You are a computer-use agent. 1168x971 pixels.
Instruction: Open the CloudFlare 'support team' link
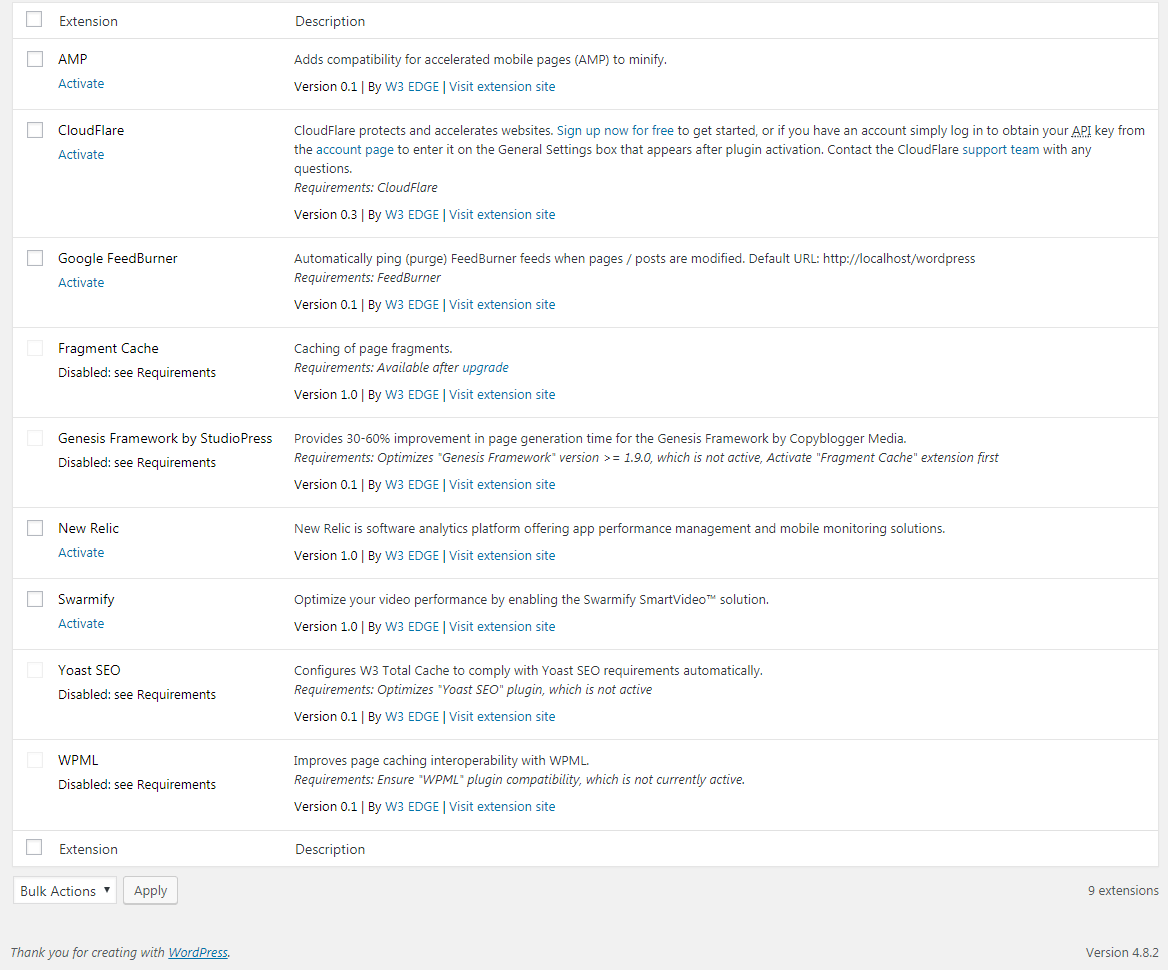pos(1000,150)
